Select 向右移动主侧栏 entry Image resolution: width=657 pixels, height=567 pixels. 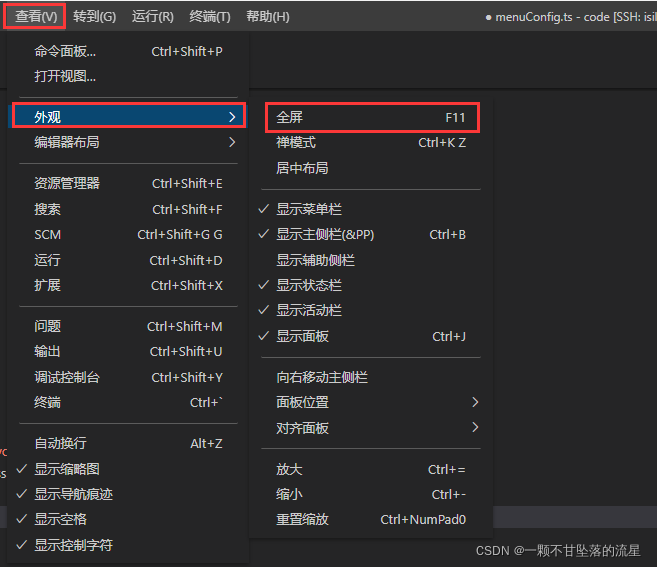(x=371, y=377)
